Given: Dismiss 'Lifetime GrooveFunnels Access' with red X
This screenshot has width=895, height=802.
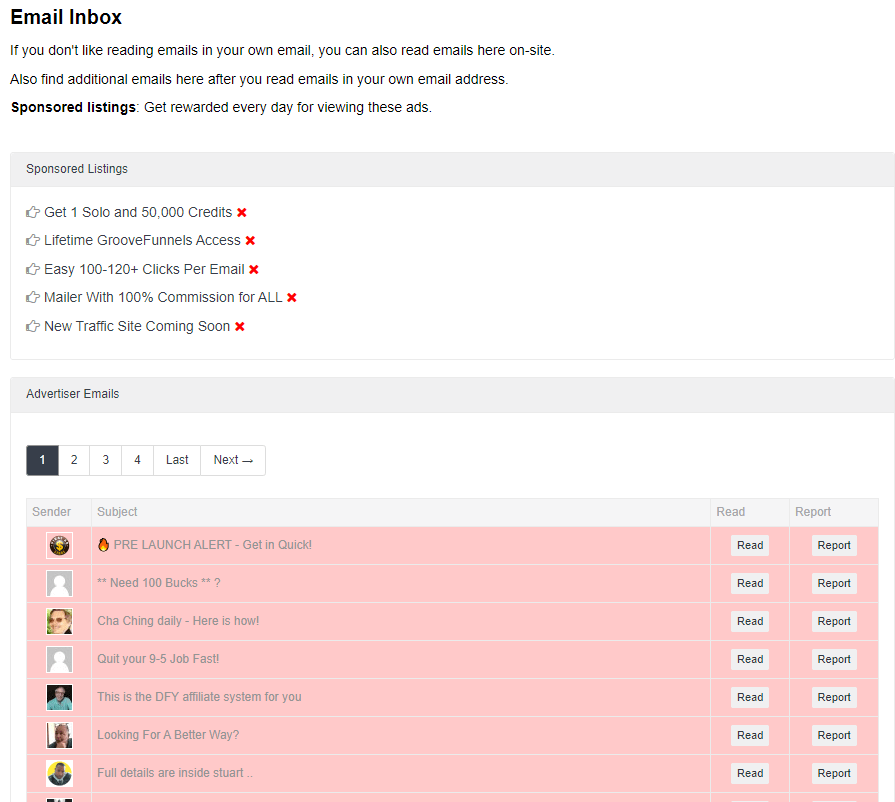Looking at the screenshot, I should click(250, 240).
